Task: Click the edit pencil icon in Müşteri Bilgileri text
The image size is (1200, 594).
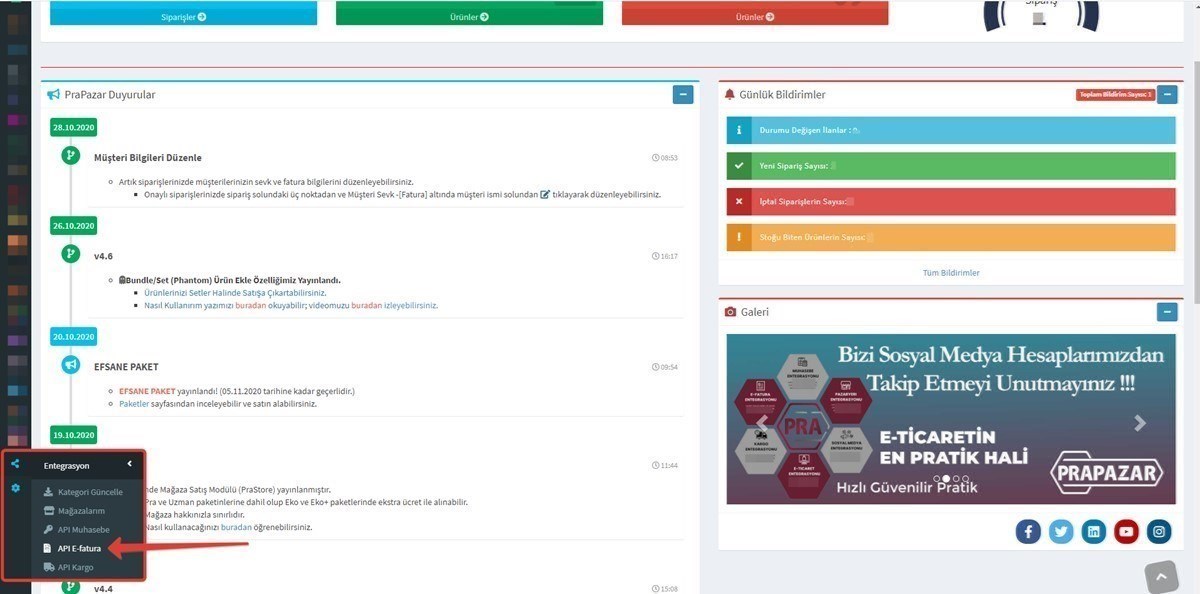Action: coord(545,194)
